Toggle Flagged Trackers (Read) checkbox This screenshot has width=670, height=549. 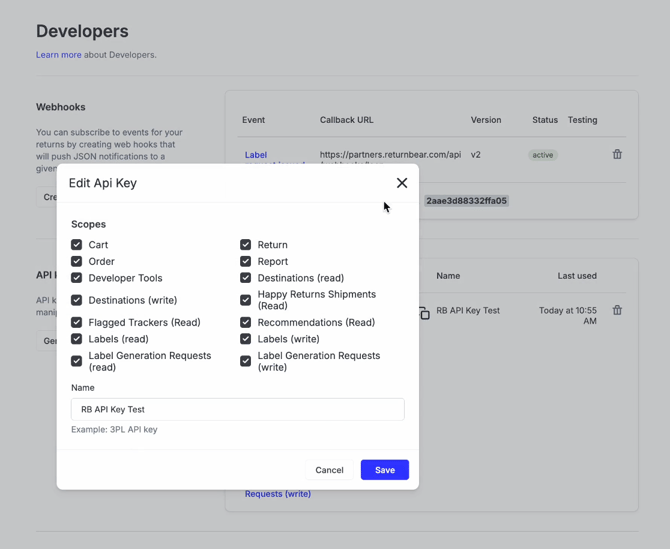click(x=77, y=323)
